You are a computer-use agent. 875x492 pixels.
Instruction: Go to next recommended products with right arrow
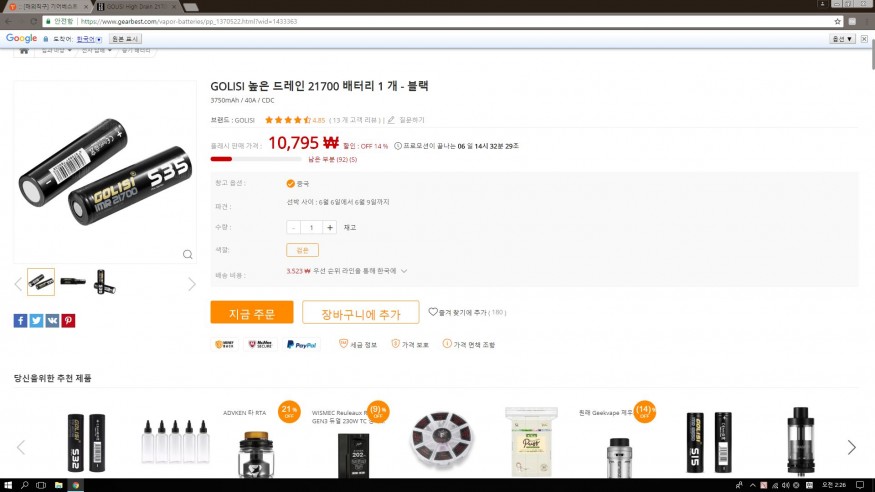point(852,447)
